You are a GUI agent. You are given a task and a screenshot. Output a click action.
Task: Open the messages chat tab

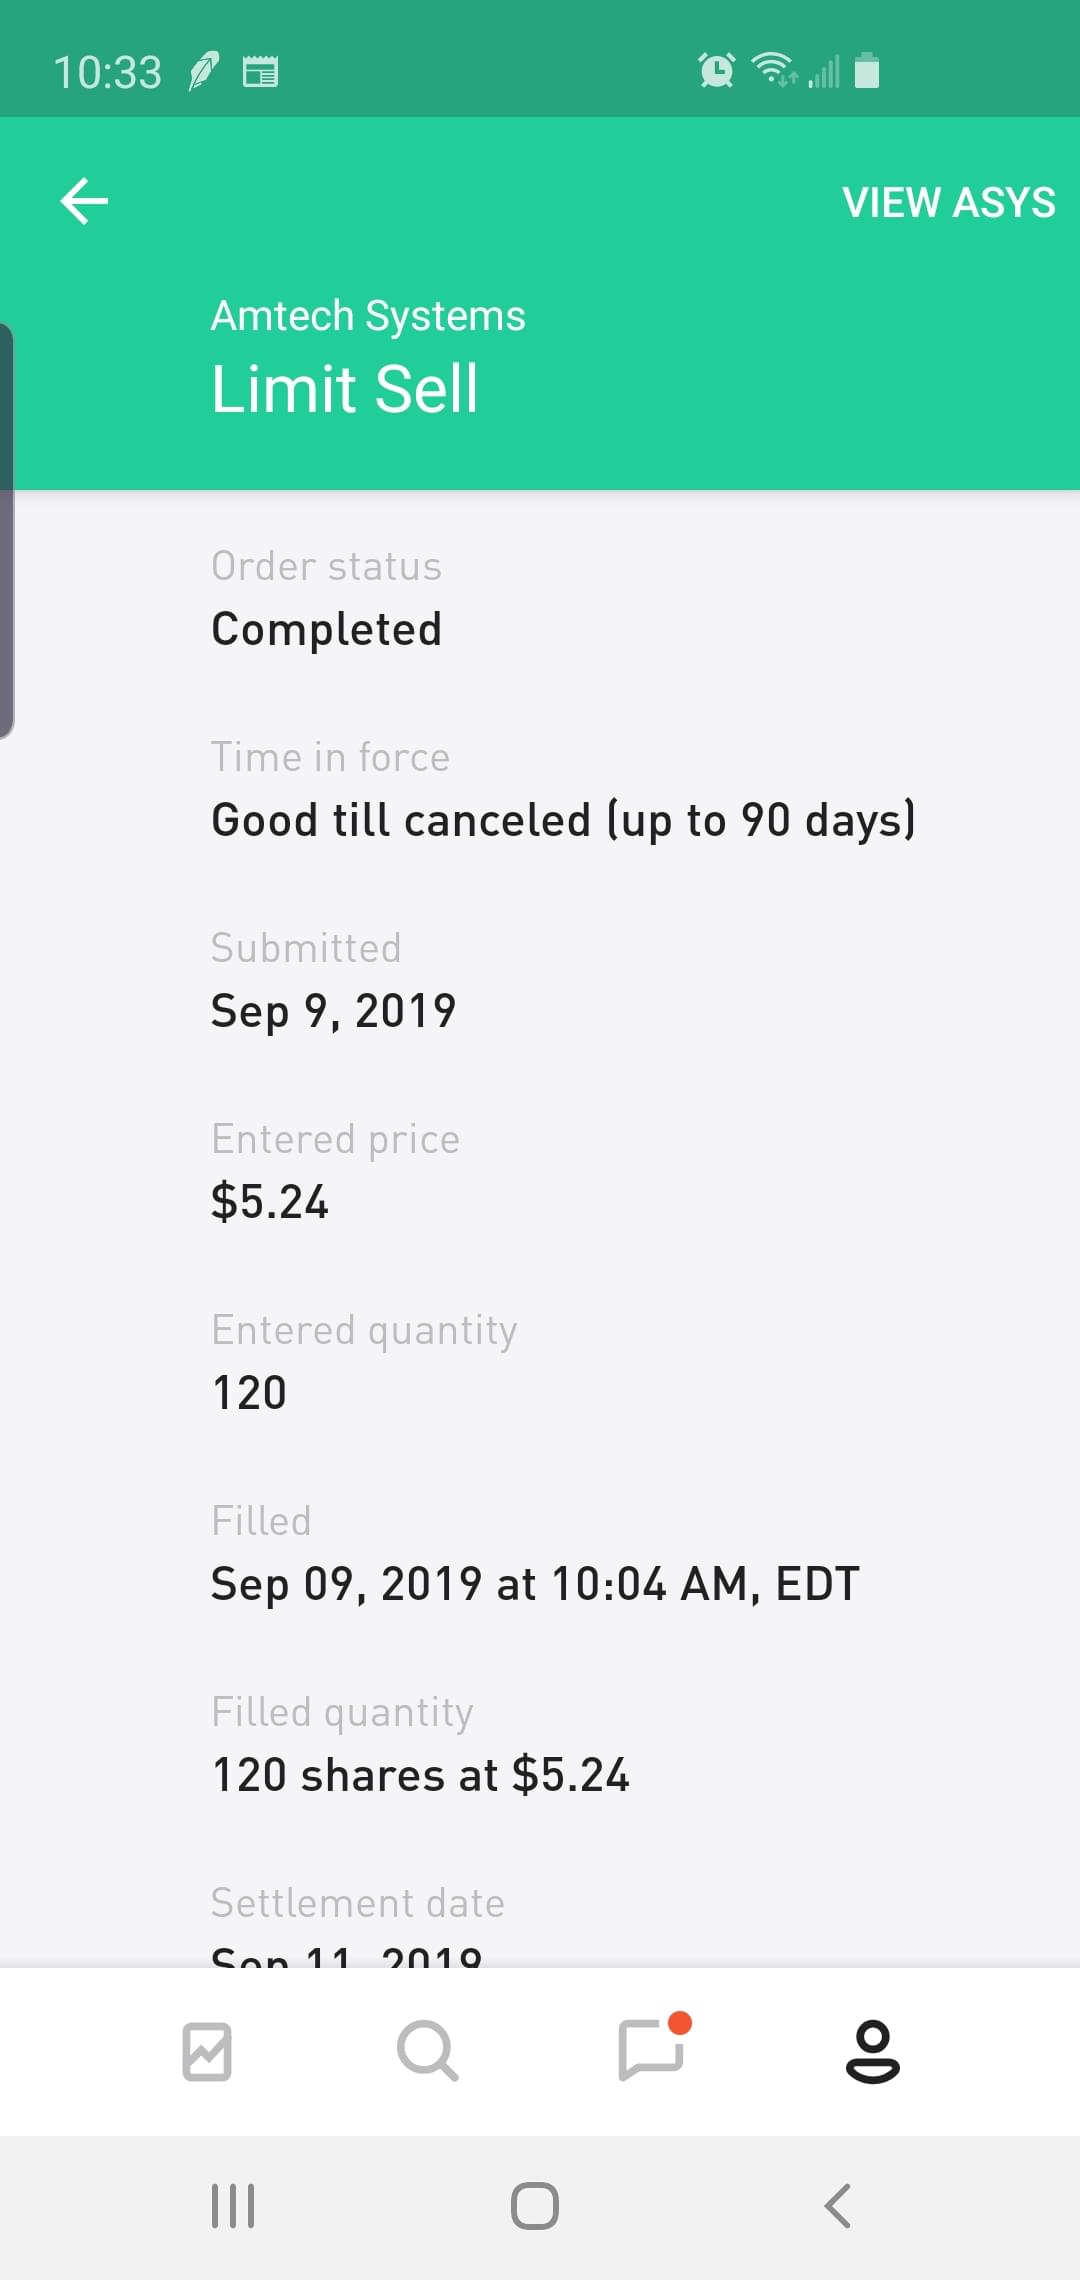click(x=651, y=2049)
